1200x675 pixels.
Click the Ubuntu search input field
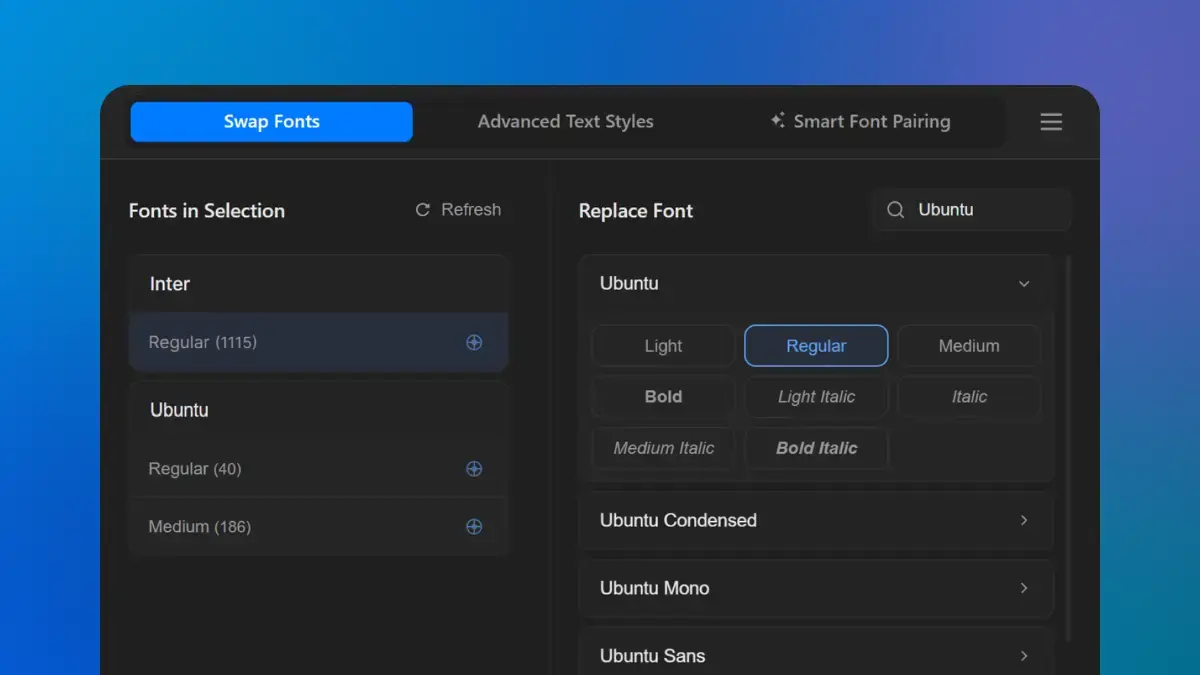coord(971,210)
